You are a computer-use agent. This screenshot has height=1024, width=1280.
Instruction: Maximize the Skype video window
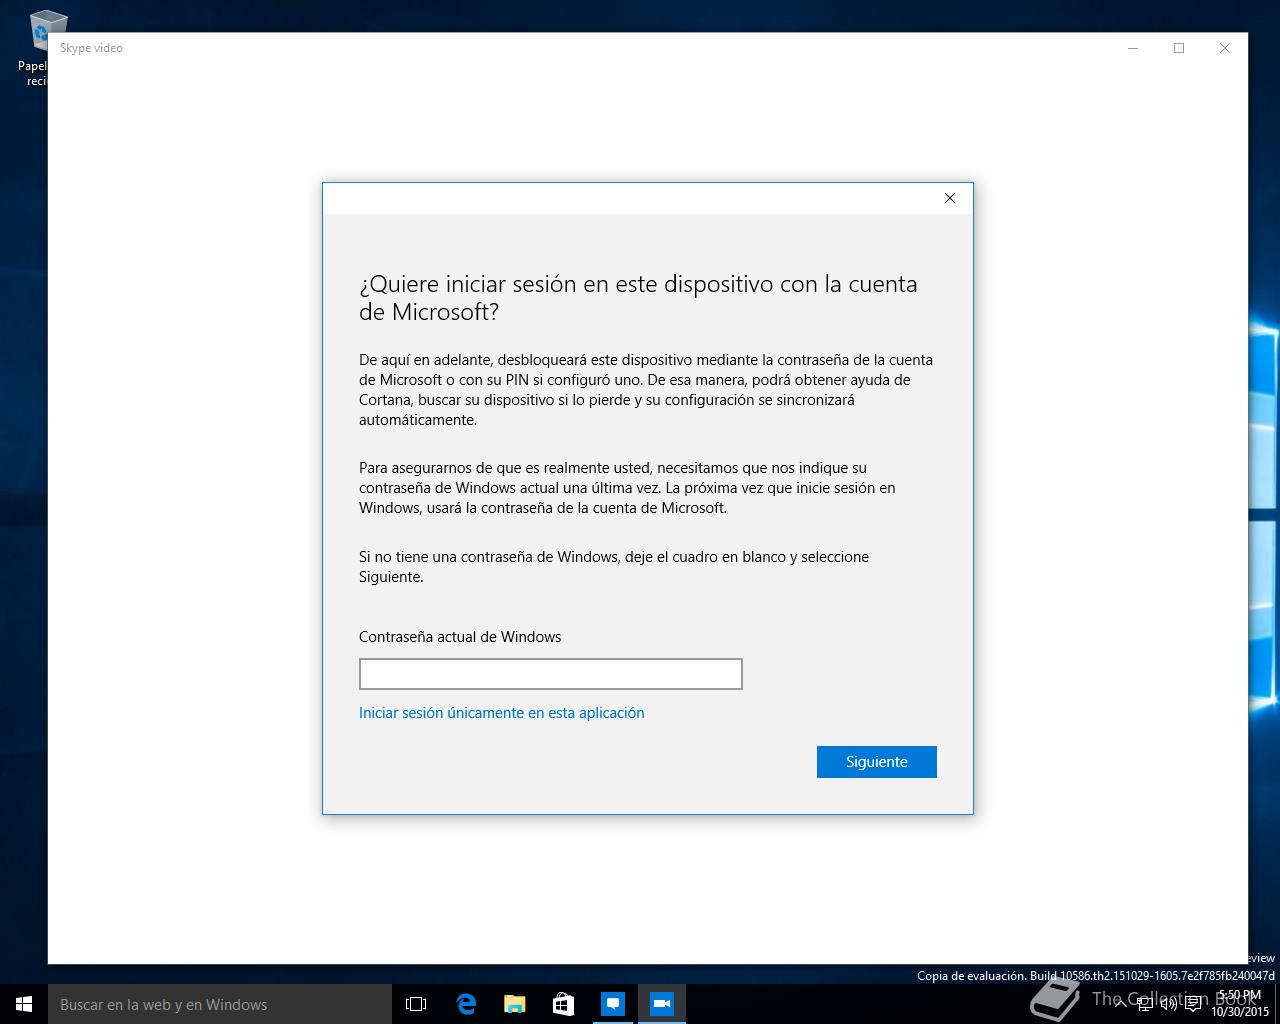pos(1179,48)
